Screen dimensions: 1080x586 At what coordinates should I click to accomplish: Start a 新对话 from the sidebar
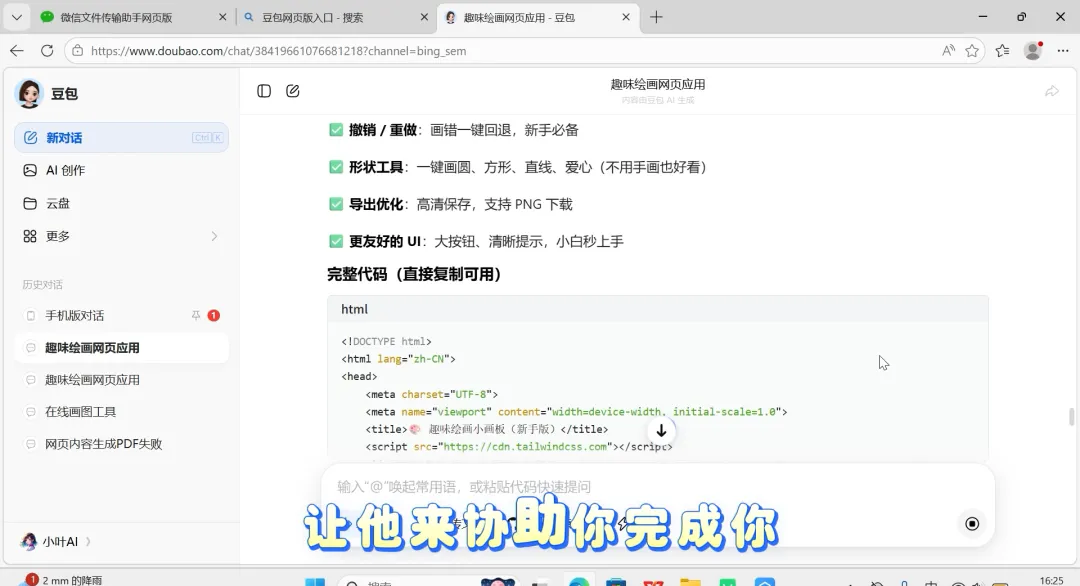121,138
